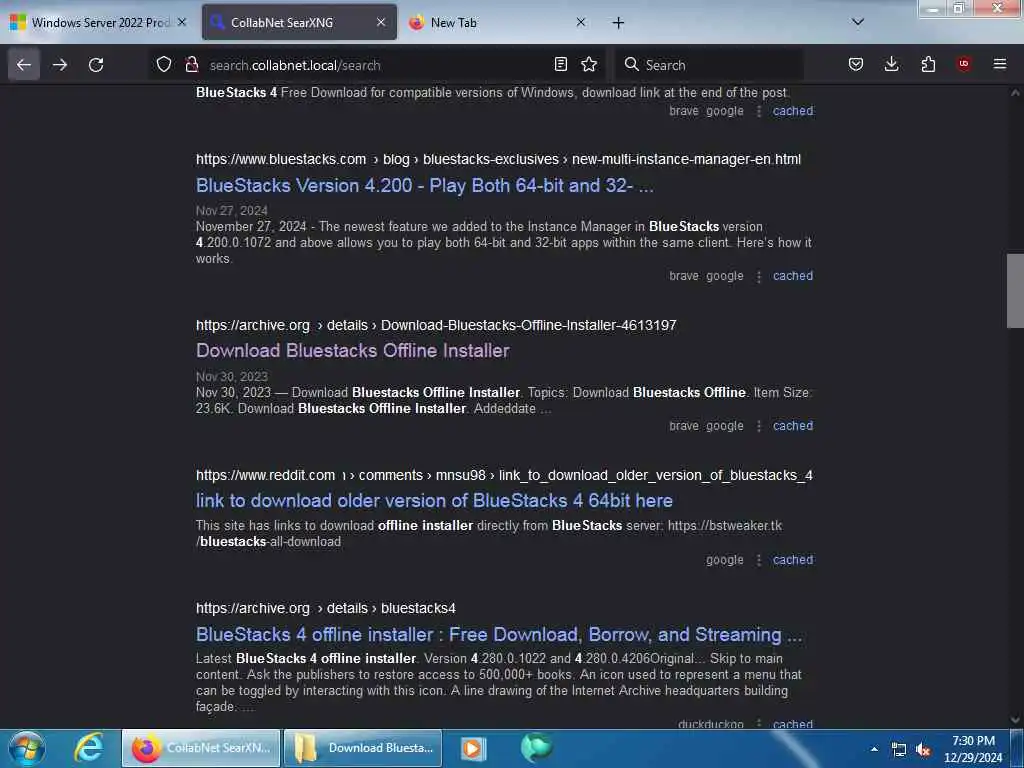
Task: Click the www.bluestacks.com result URL
Action: coord(498,159)
